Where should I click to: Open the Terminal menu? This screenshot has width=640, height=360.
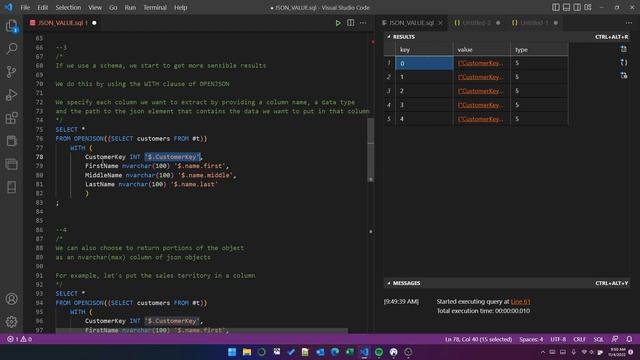155,7
